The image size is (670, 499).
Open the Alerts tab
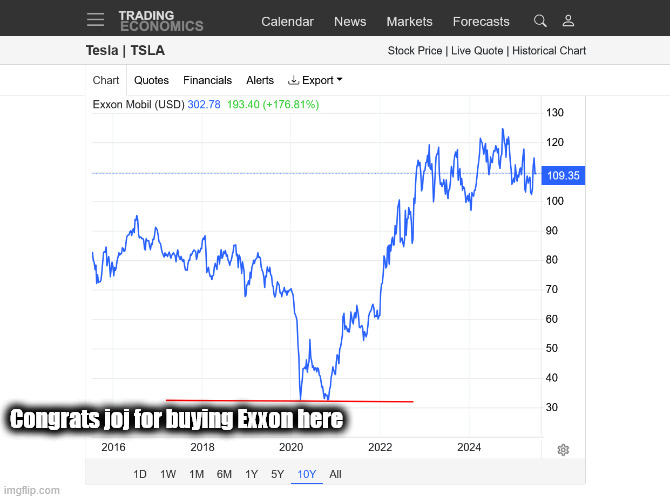260,80
